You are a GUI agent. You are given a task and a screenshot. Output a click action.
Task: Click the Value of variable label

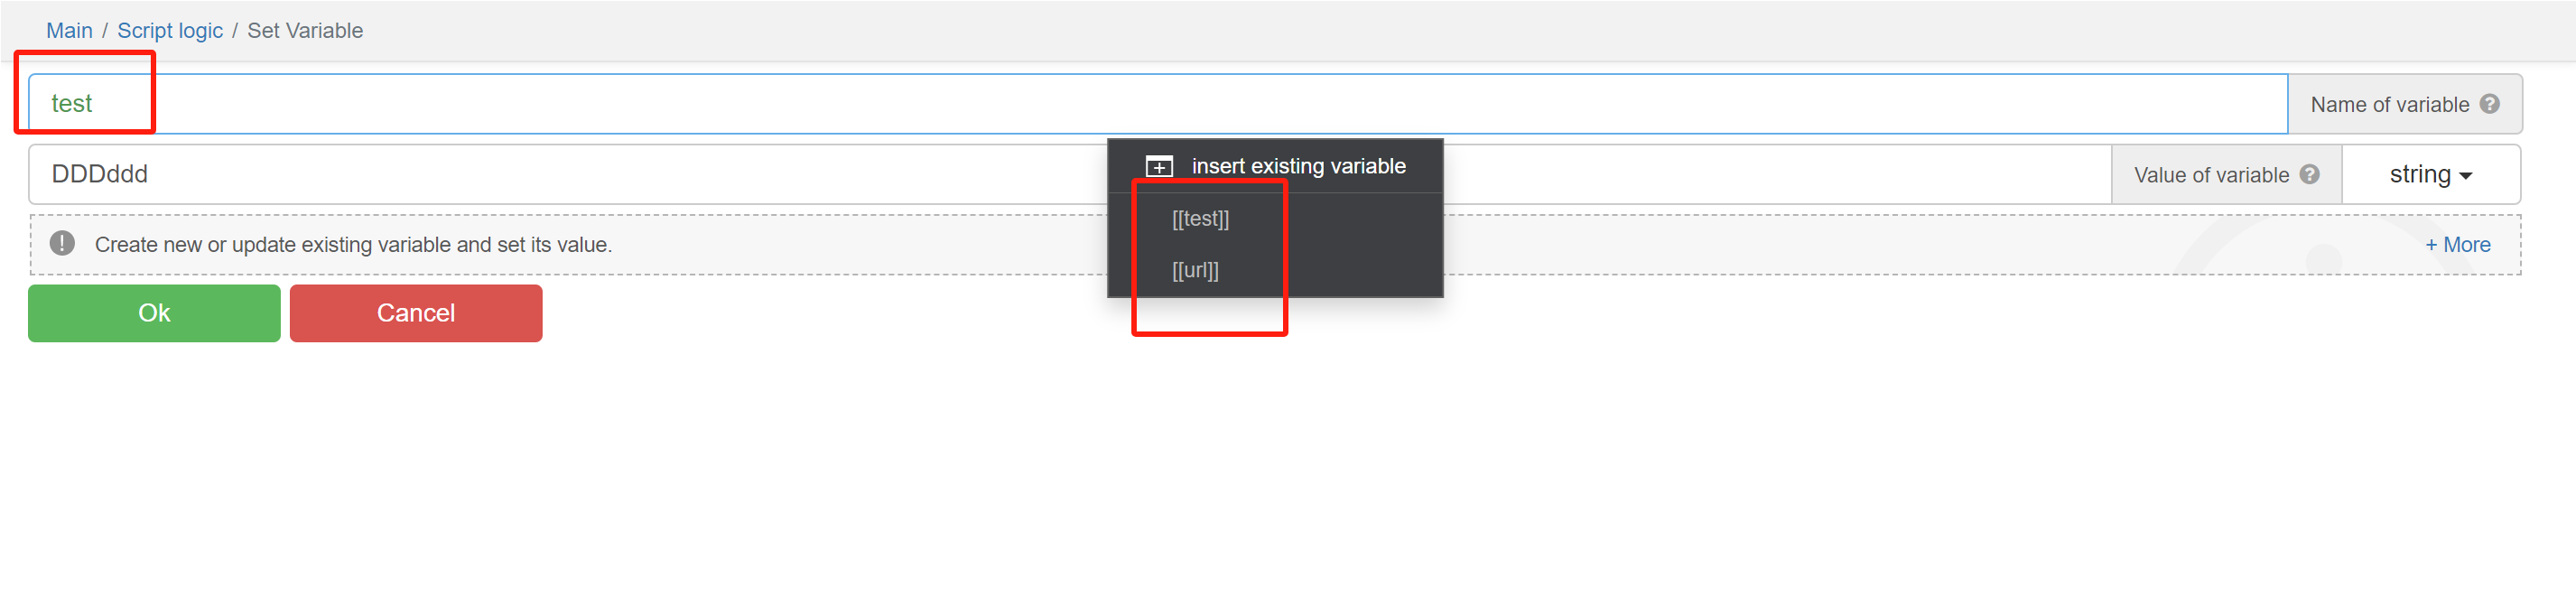click(x=2210, y=175)
